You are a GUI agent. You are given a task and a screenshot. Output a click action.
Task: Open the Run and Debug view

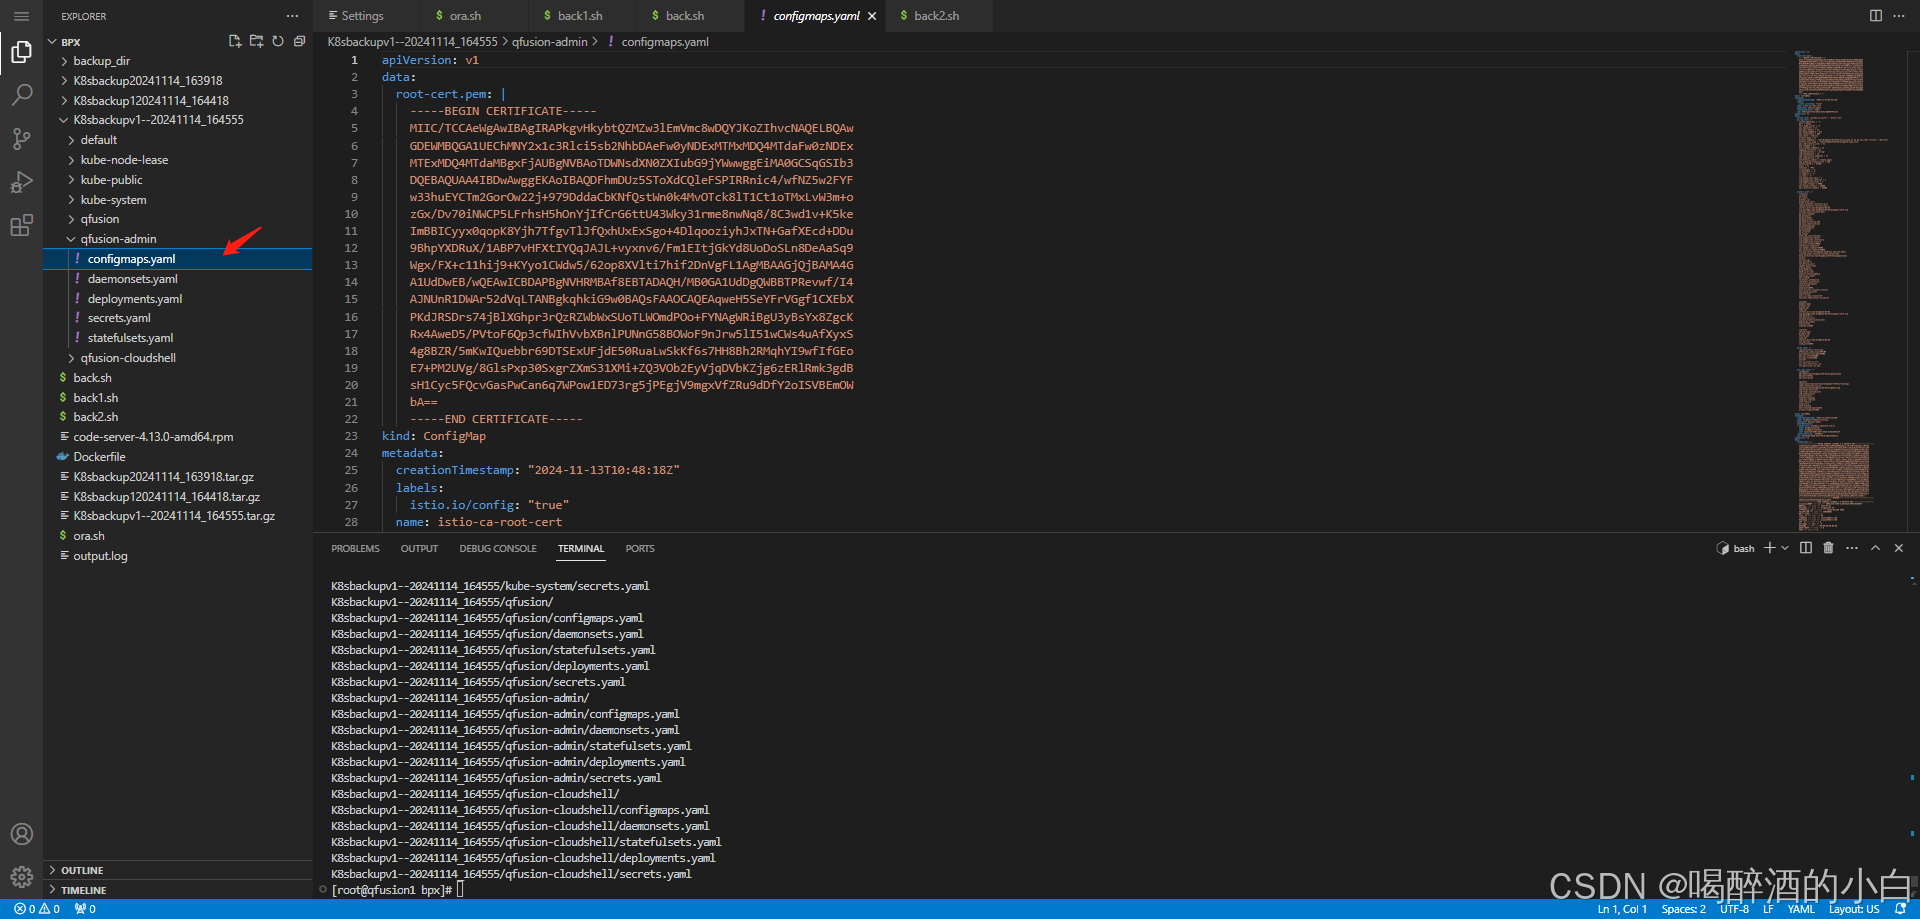pos(21,182)
